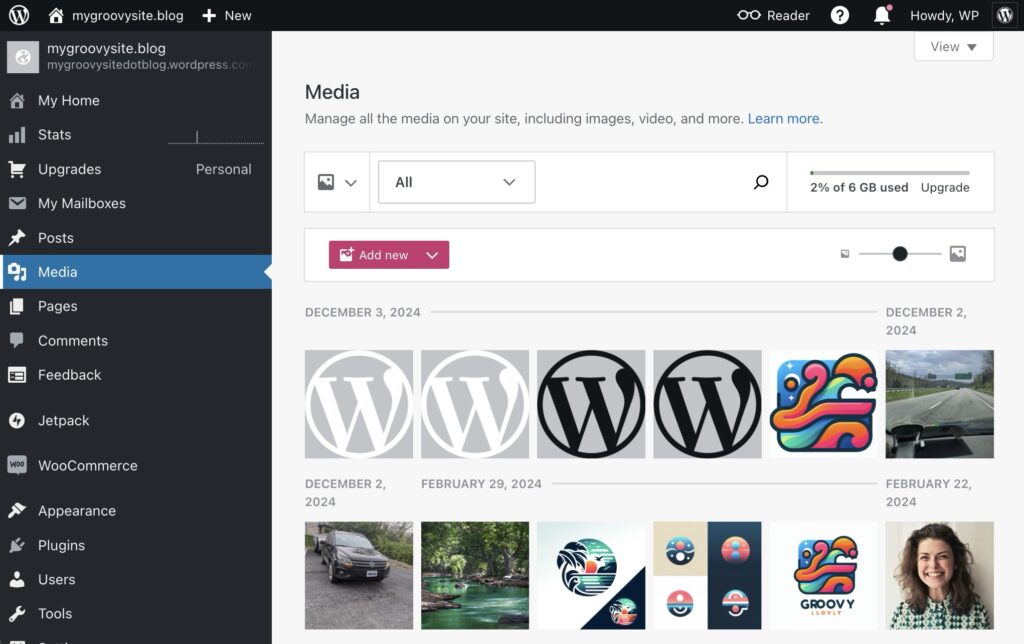Adjust the thumbnail size slider handle
Viewport: 1024px width, 644px height.
(900, 253)
